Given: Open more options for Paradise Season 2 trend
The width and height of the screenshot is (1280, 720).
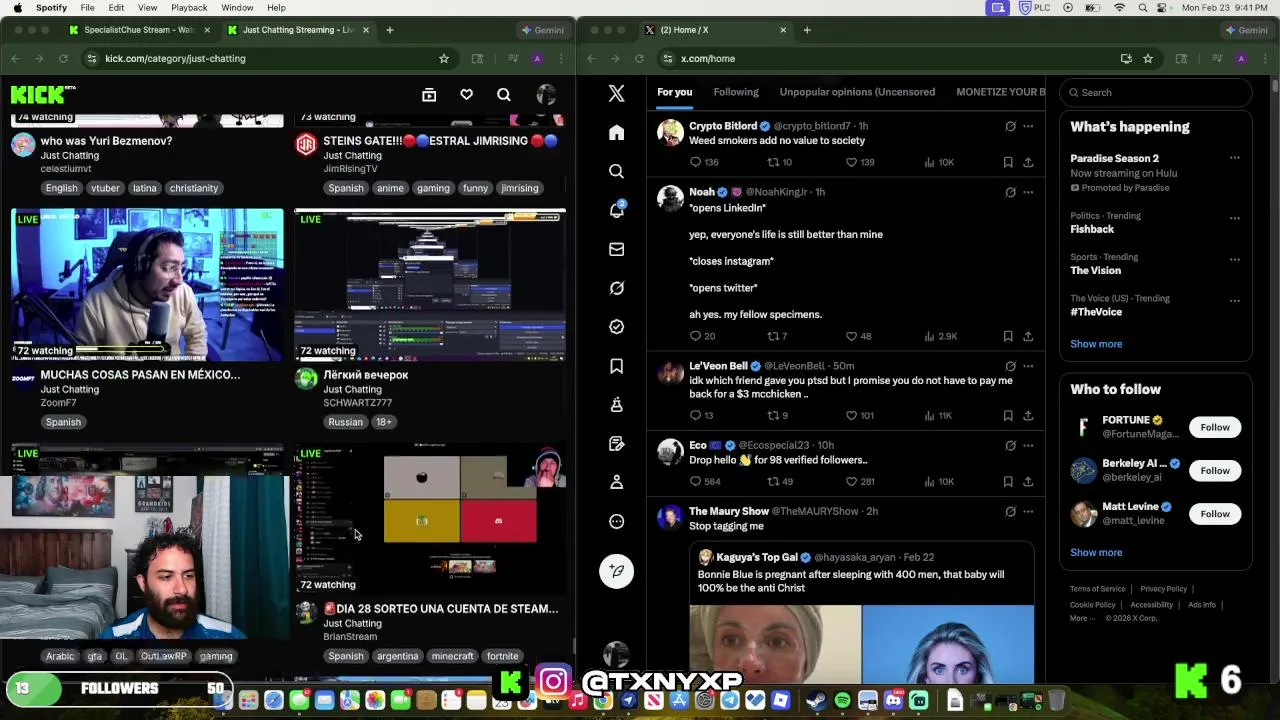Looking at the screenshot, I should tap(1235, 158).
